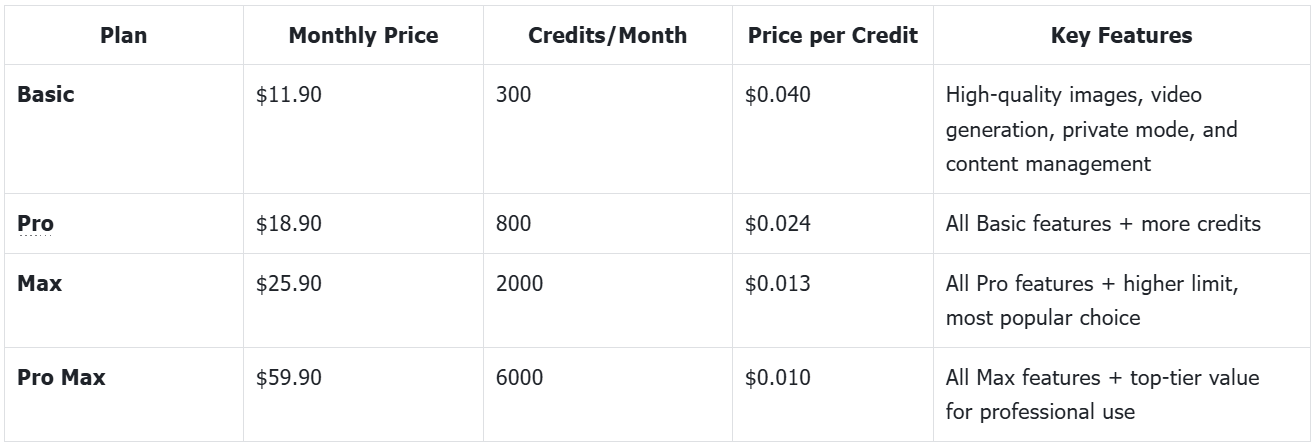Click the Plan column header
1316x446 pixels.
point(123,36)
